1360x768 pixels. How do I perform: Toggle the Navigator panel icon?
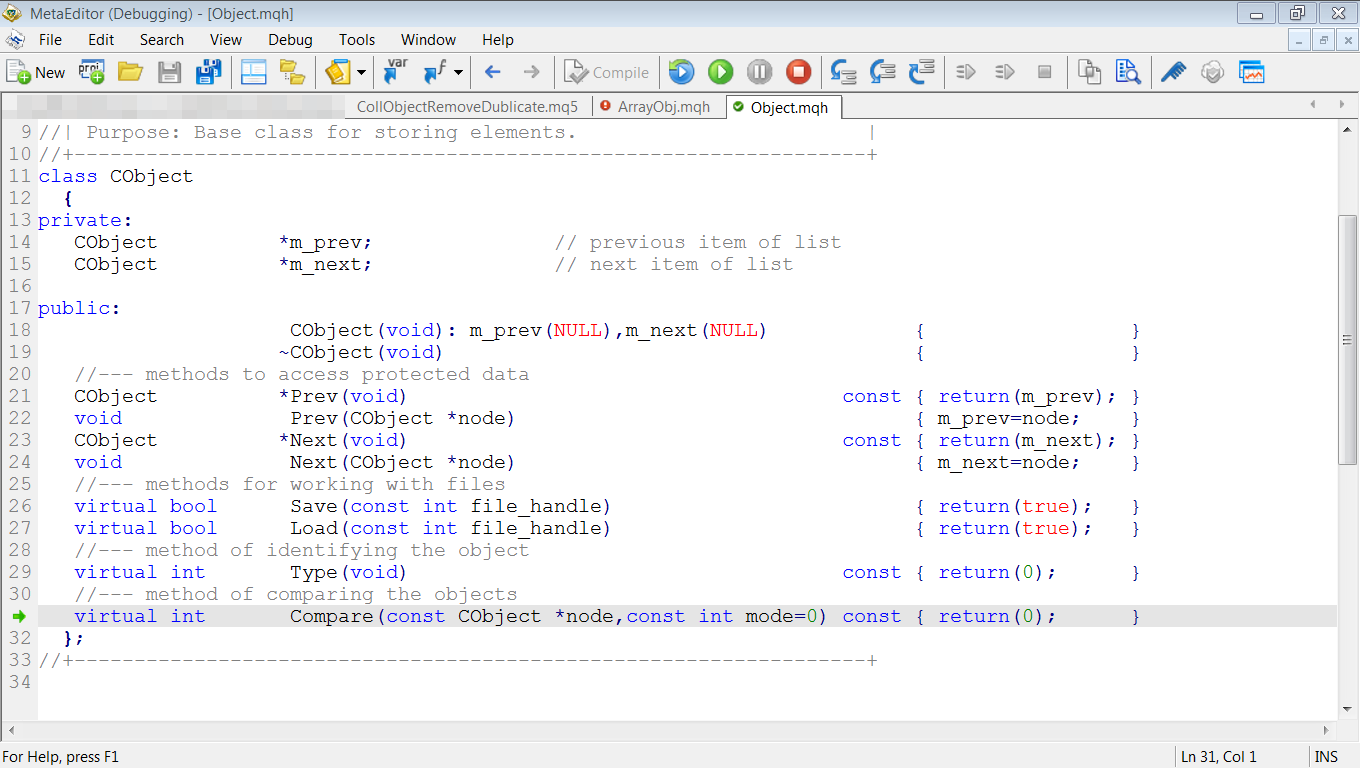pyautogui.click(x=254, y=72)
